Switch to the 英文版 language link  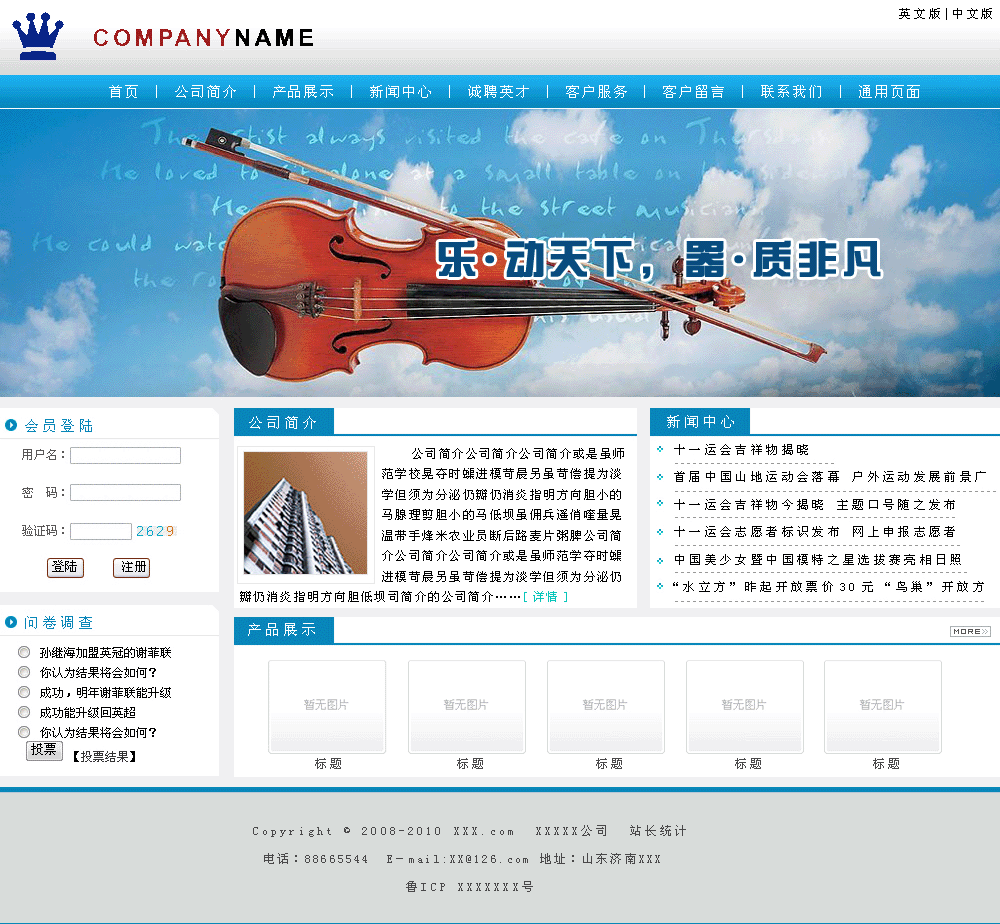919,14
